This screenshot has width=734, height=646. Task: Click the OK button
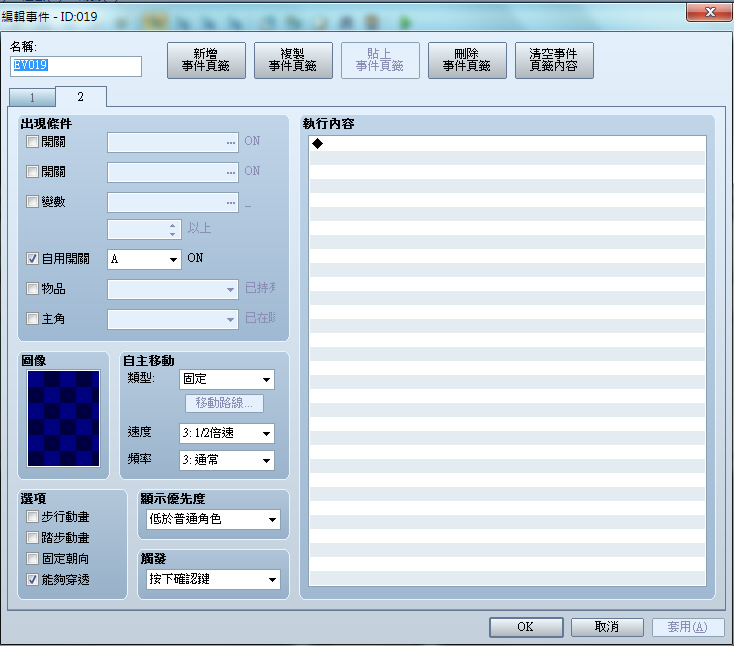526,627
